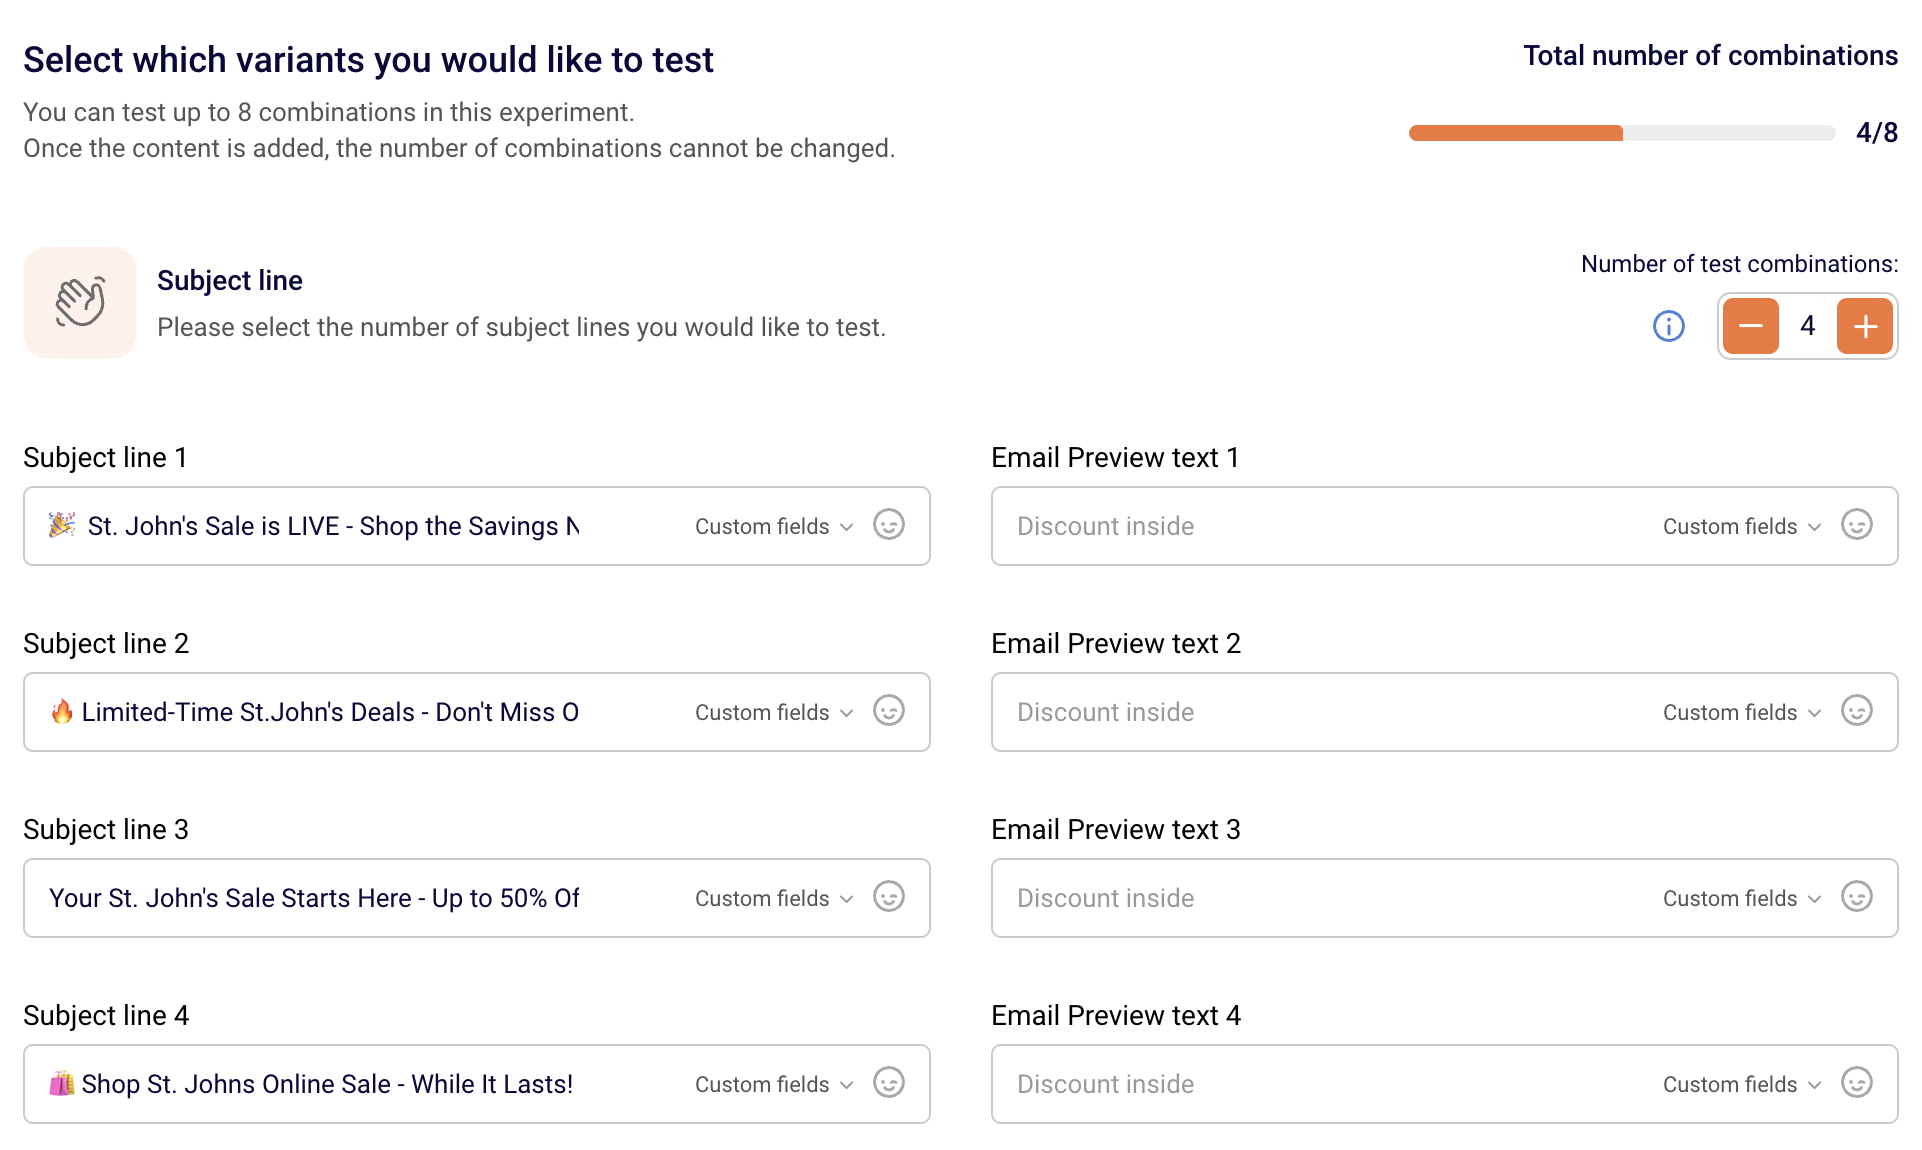Click into Subject line 2 text field
The width and height of the screenshot is (1922, 1150).
pyautogui.click(x=330, y=712)
